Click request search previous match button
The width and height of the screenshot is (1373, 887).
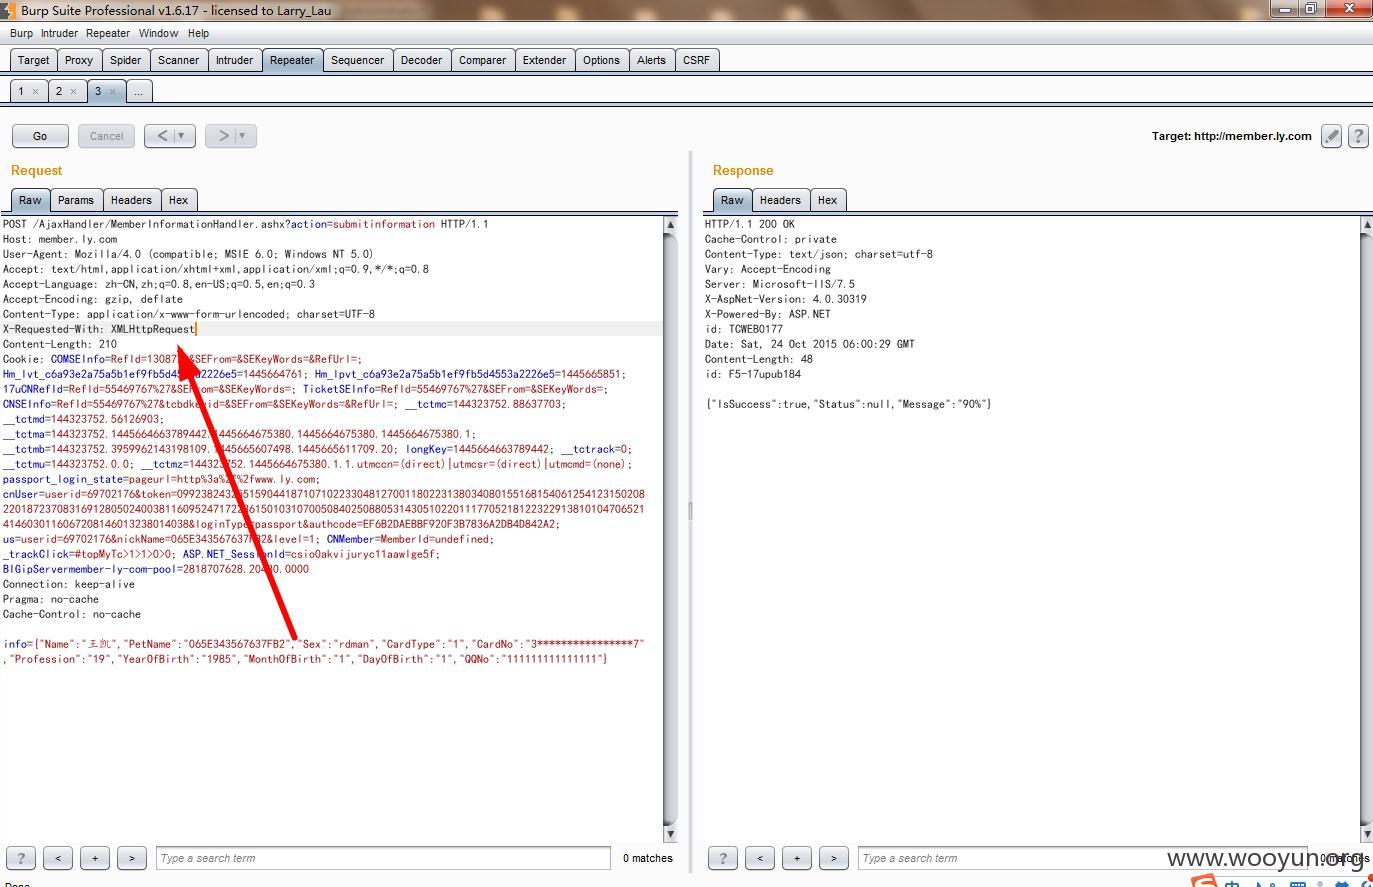tap(58, 858)
